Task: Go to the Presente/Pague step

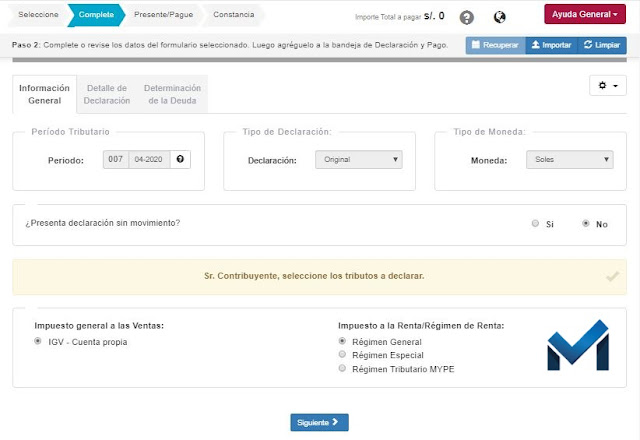Action: (163, 15)
